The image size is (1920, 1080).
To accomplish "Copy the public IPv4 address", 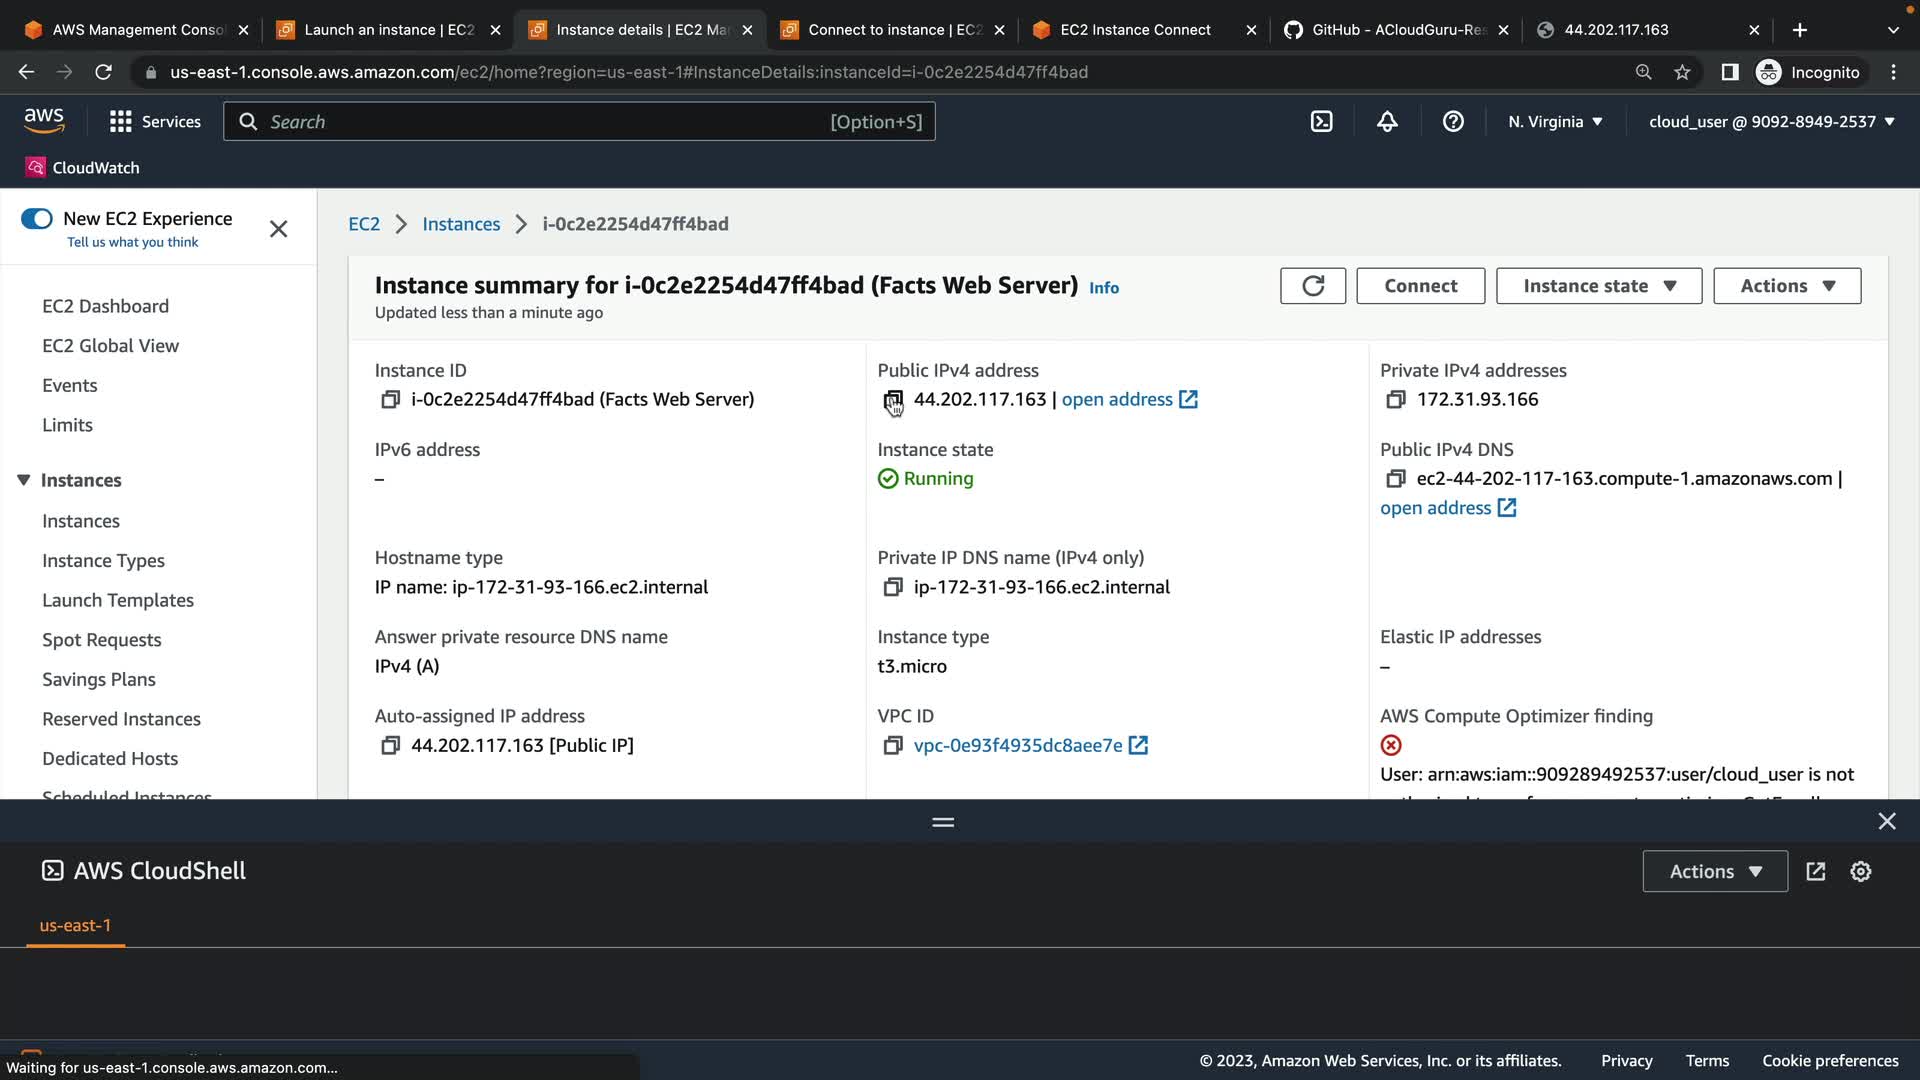I will pos(892,400).
